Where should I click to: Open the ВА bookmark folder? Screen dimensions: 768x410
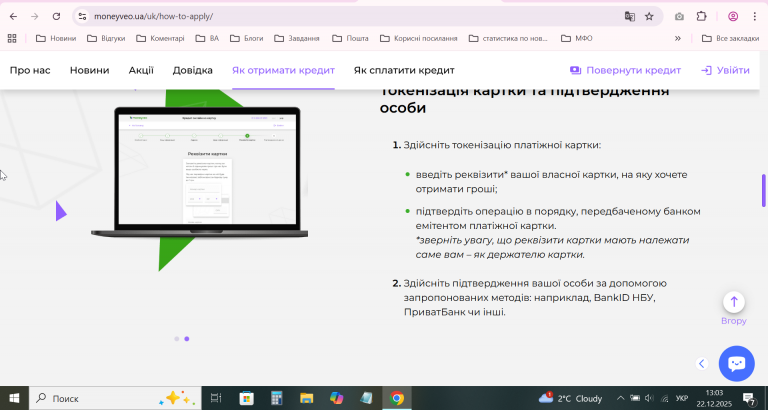pyautogui.click(x=207, y=38)
